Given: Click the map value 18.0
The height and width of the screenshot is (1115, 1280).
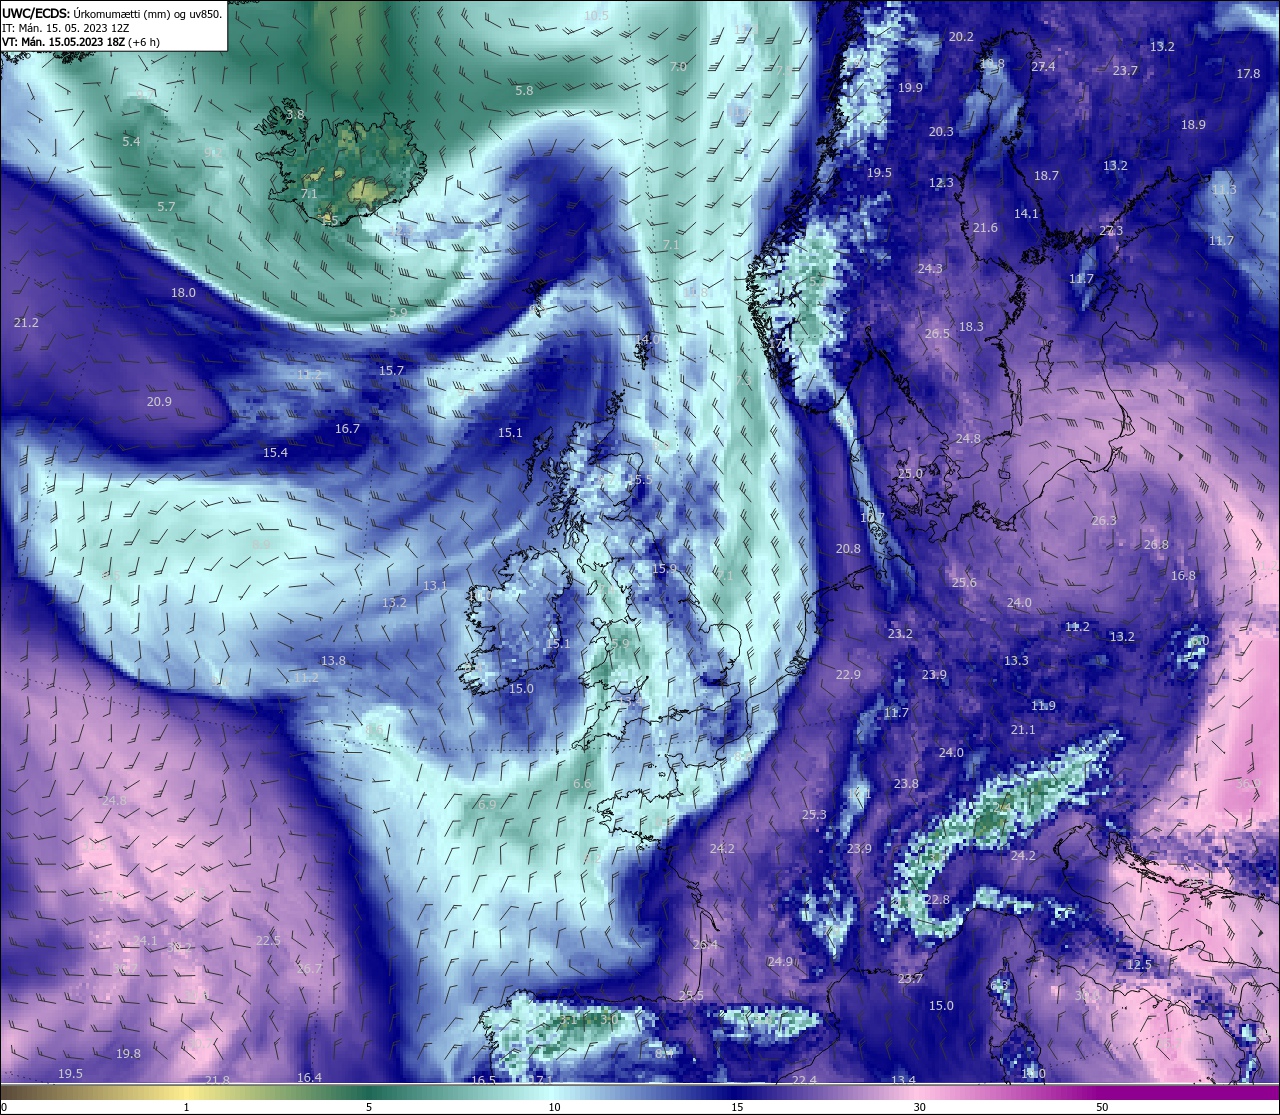Looking at the screenshot, I should point(183,293).
